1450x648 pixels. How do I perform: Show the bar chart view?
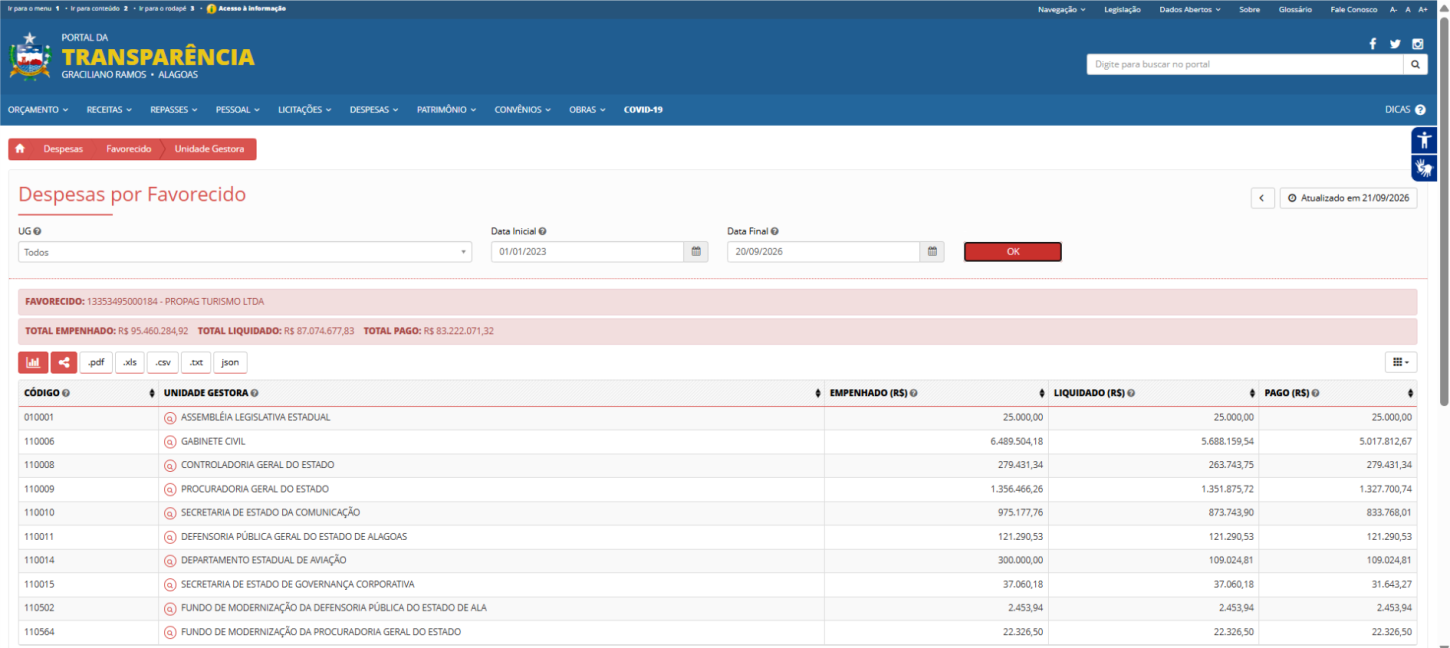33,363
